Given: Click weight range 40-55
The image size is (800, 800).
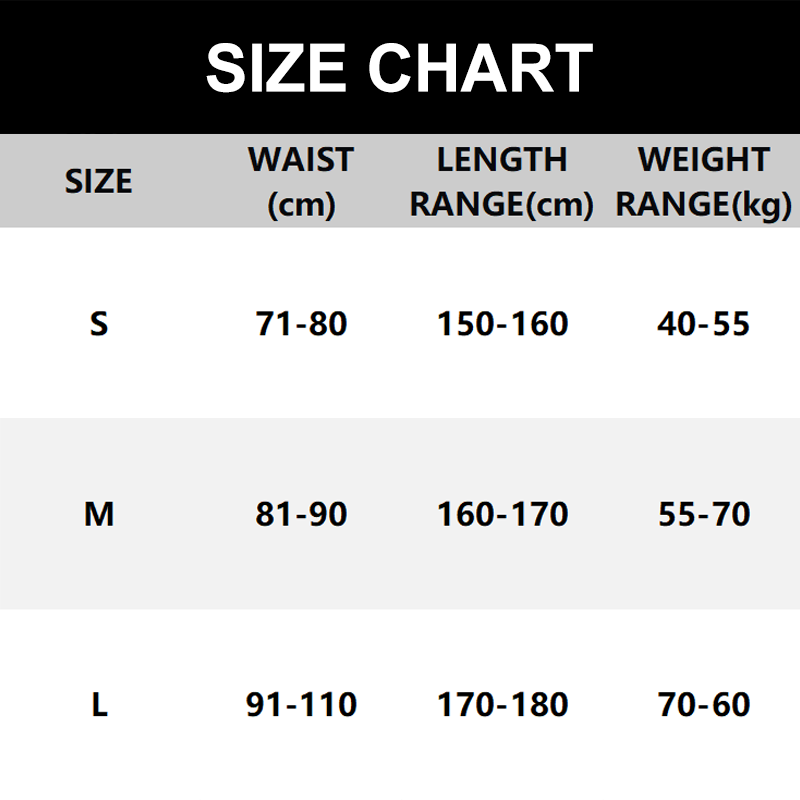Looking at the screenshot, I should coord(703,324).
